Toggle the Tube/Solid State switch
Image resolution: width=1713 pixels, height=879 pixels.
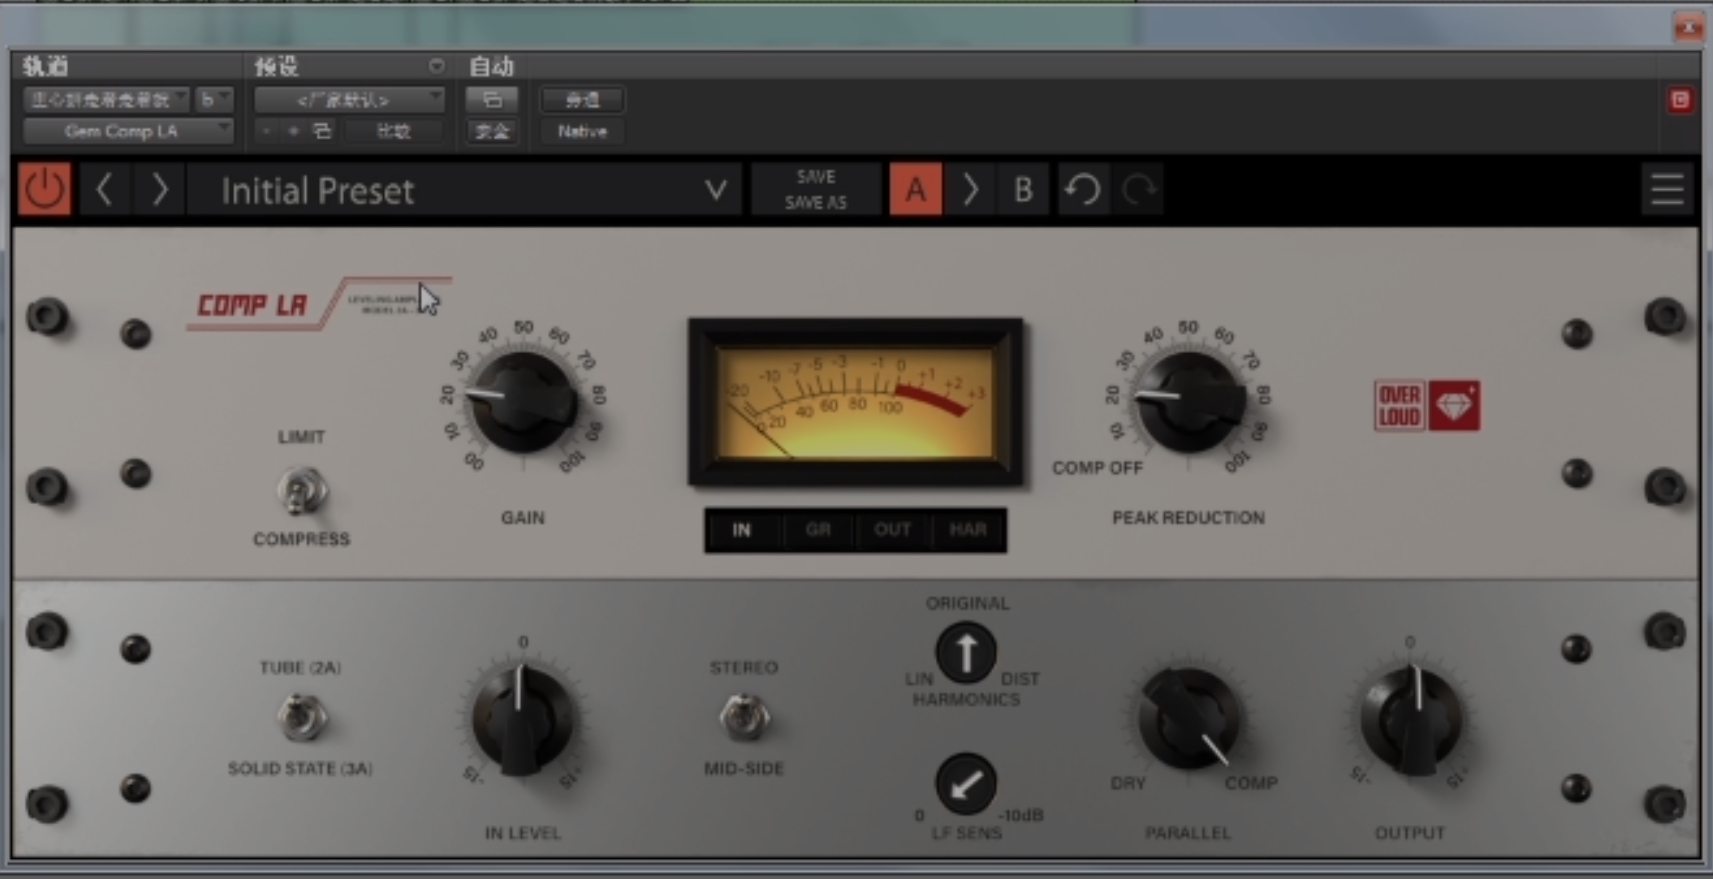pyautogui.click(x=301, y=717)
